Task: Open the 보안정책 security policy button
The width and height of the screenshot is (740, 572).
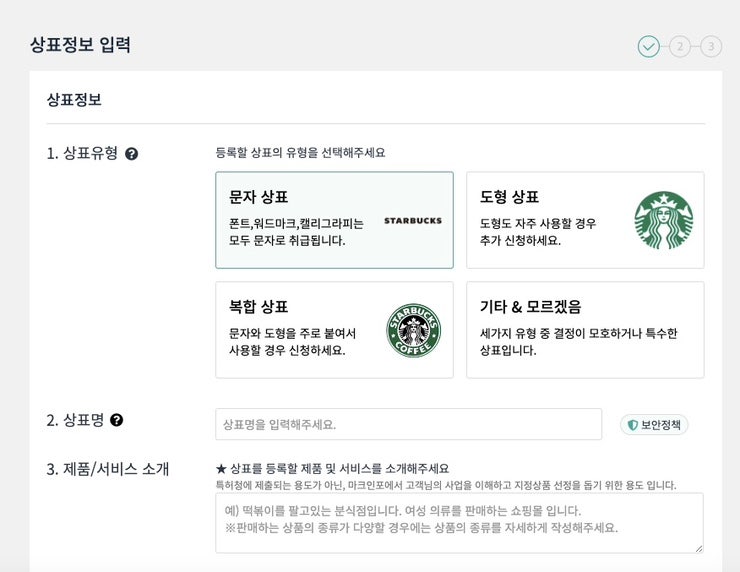Action: coord(654,425)
